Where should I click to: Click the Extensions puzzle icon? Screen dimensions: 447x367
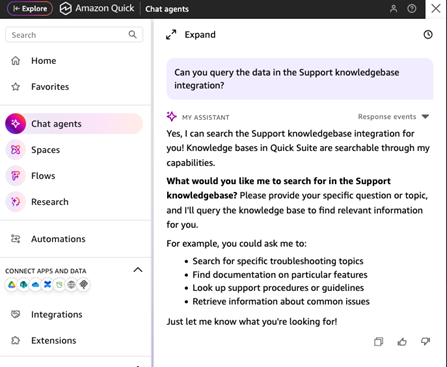15,340
